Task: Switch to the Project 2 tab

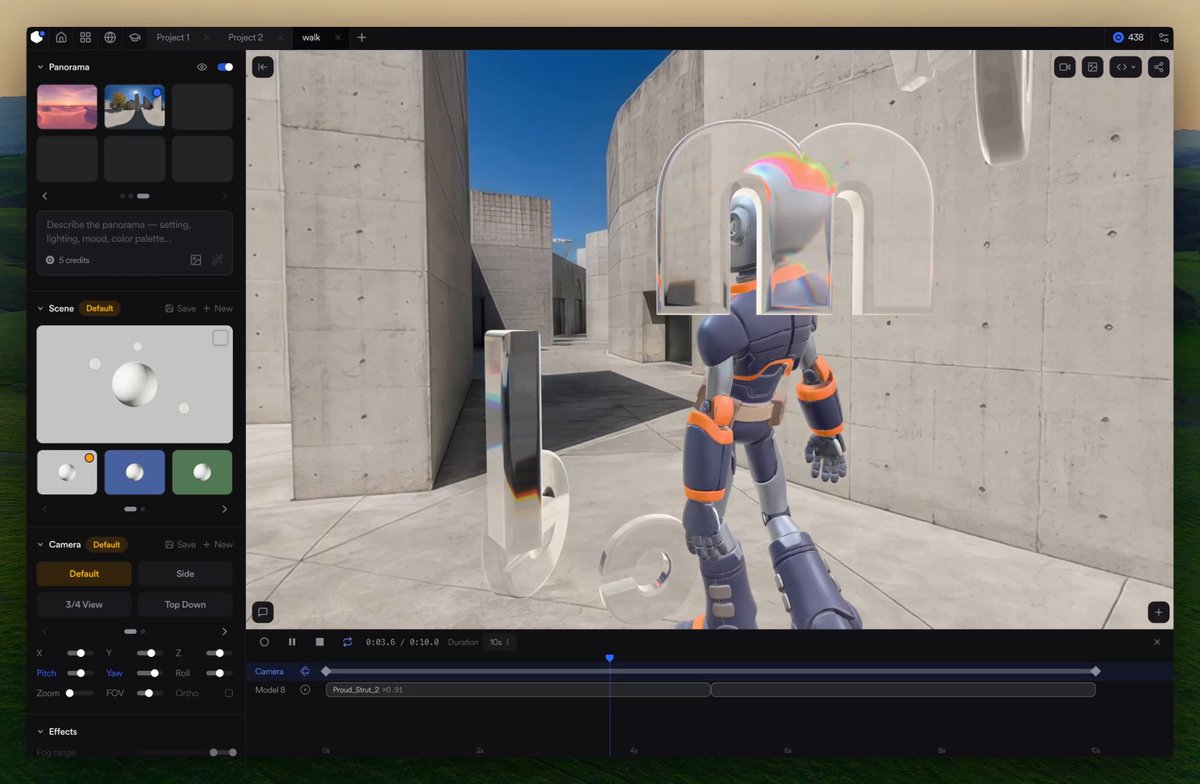Action: [x=245, y=37]
